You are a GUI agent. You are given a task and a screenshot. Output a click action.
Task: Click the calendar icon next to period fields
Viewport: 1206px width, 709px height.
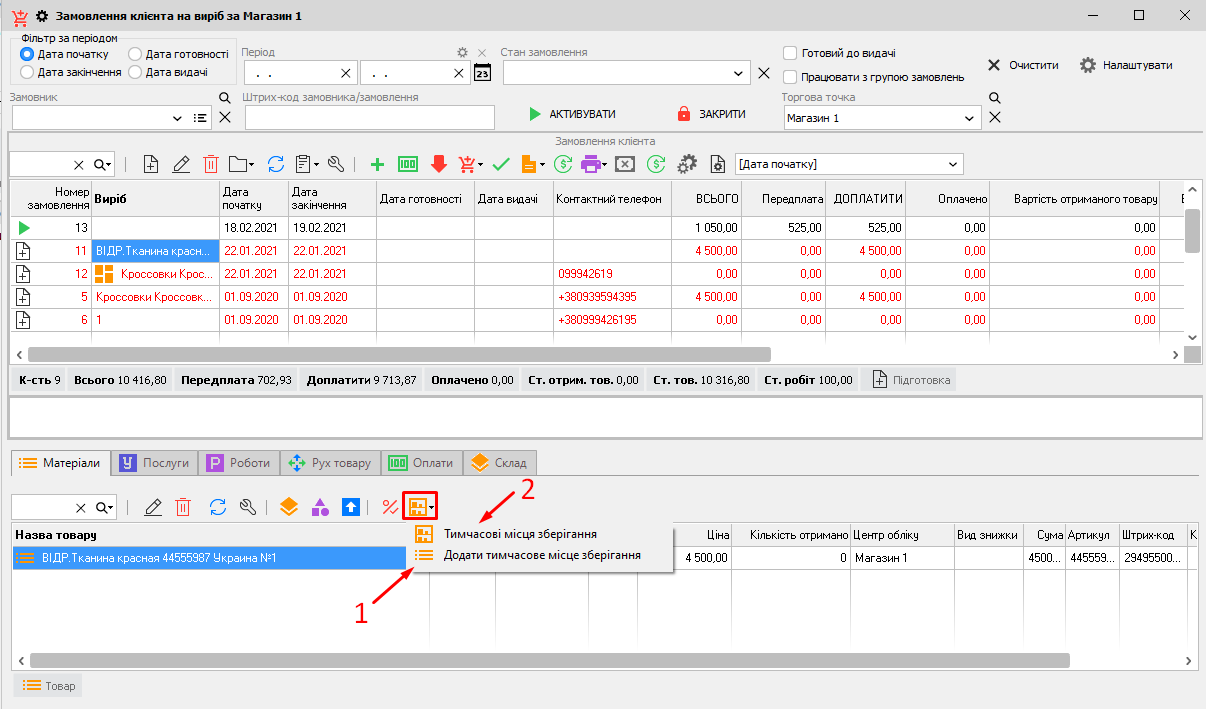(482, 73)
